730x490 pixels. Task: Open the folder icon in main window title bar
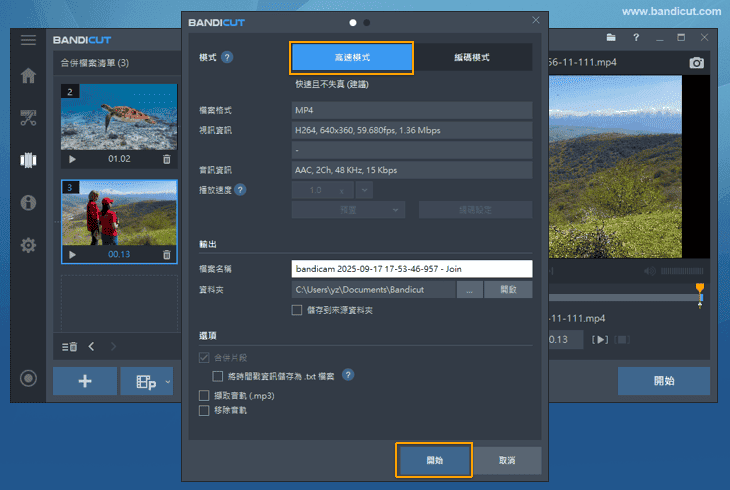tap(611, 37)
